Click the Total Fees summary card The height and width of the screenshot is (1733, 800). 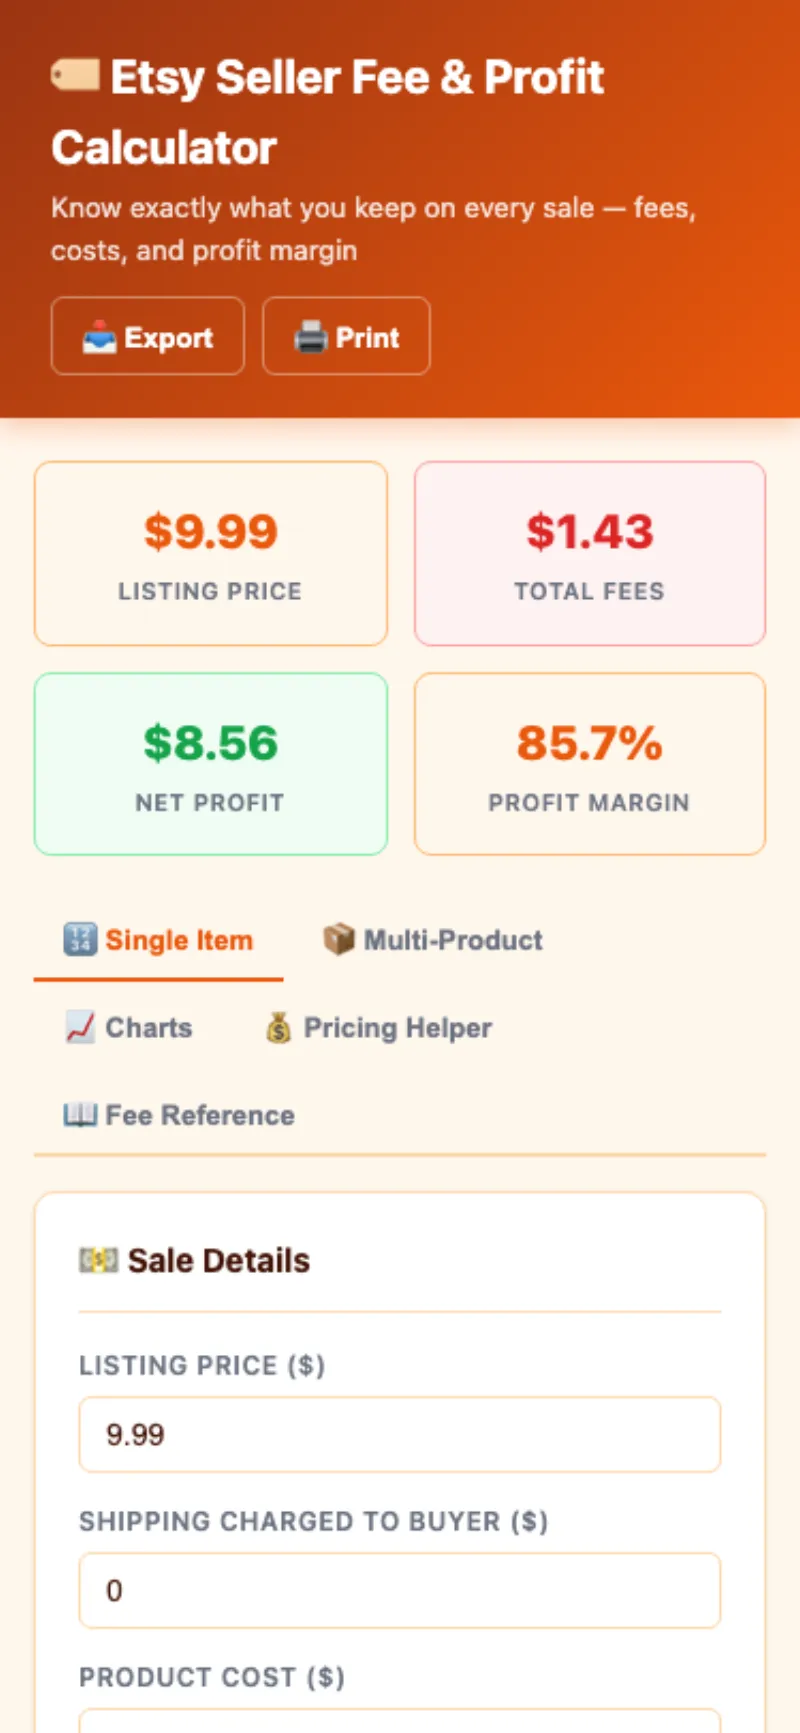[590, 553]
